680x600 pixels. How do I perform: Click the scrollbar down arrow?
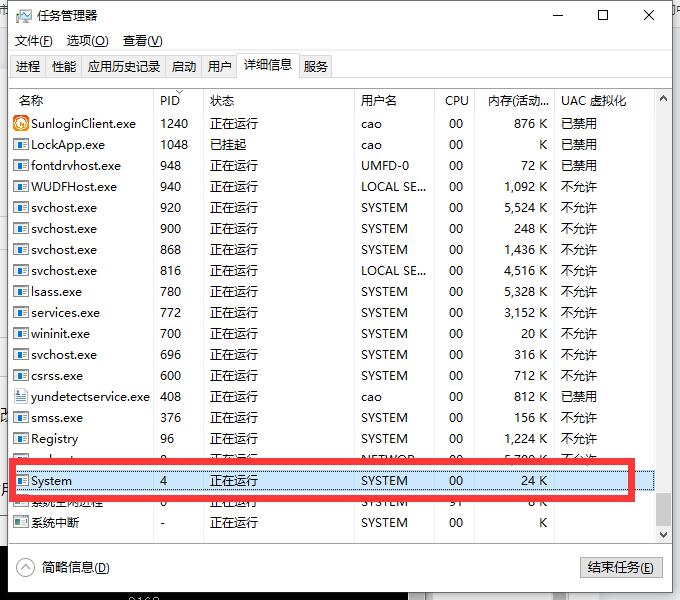pyautogui.click(x=663, y=535)
